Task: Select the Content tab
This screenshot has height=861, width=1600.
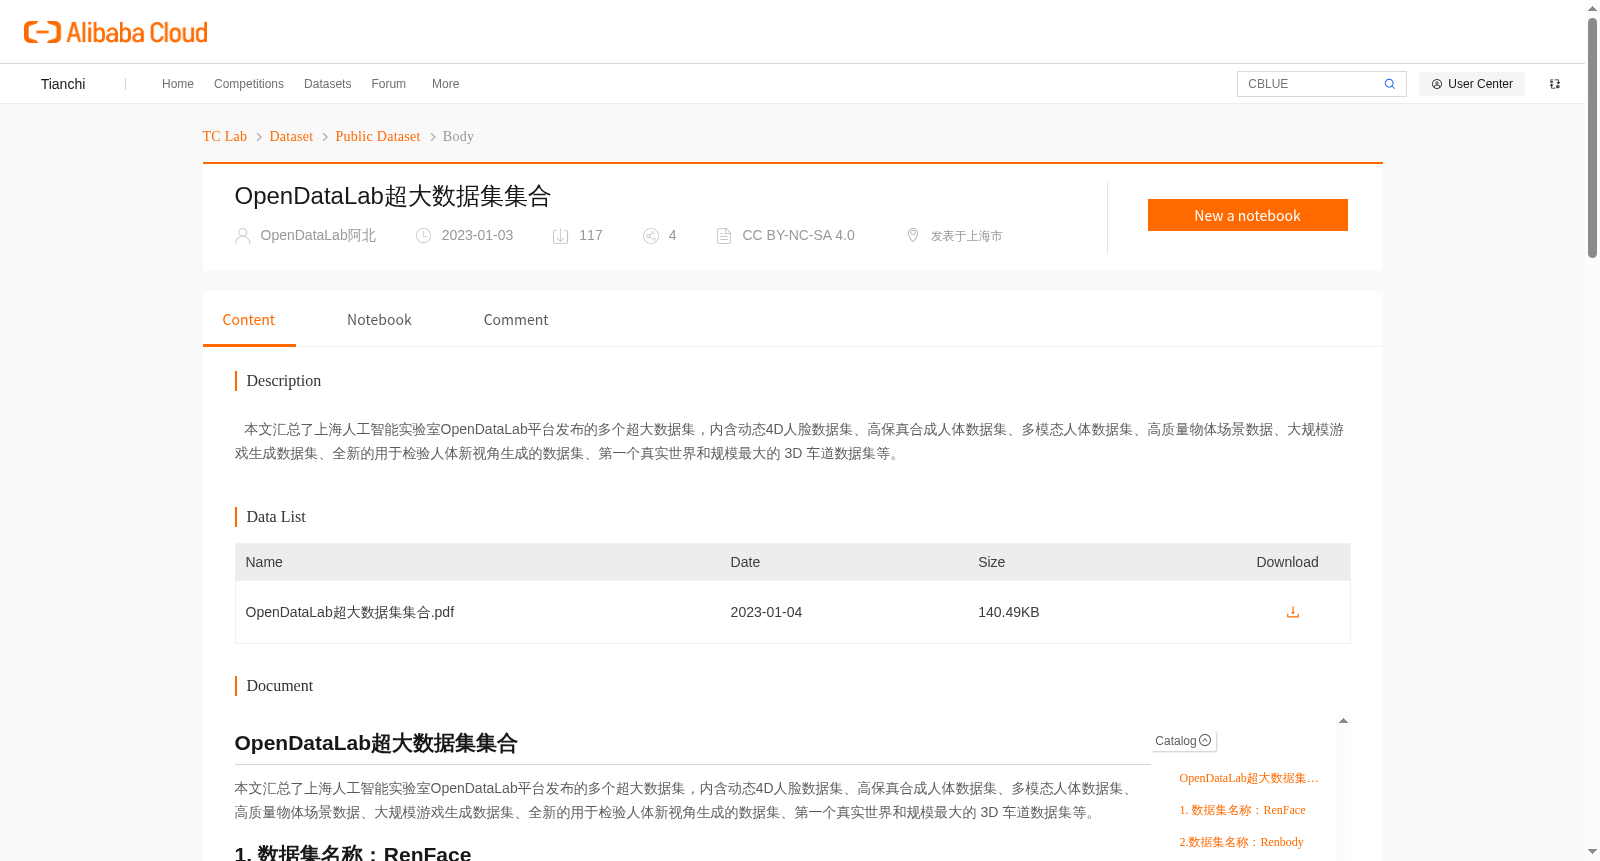Action: click(x=249, y=320)
